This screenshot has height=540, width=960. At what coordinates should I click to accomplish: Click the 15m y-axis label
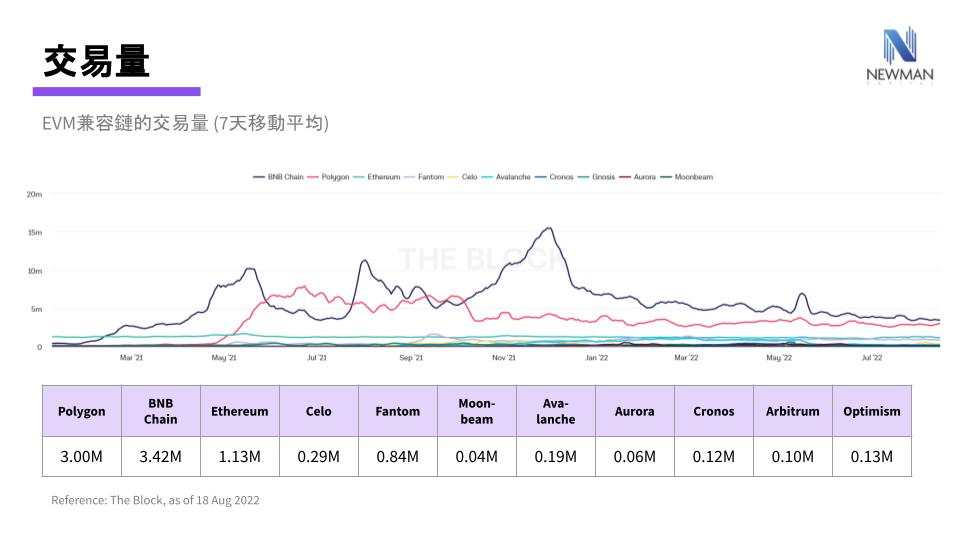[x=35, y=233]
